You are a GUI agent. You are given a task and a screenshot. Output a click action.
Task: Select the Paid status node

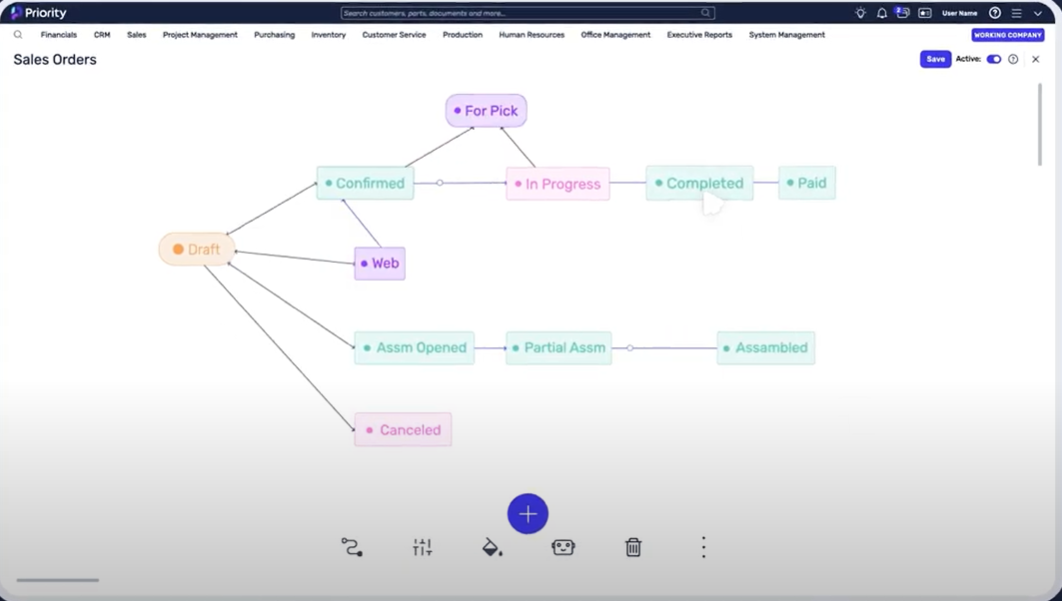coord(807,183)
